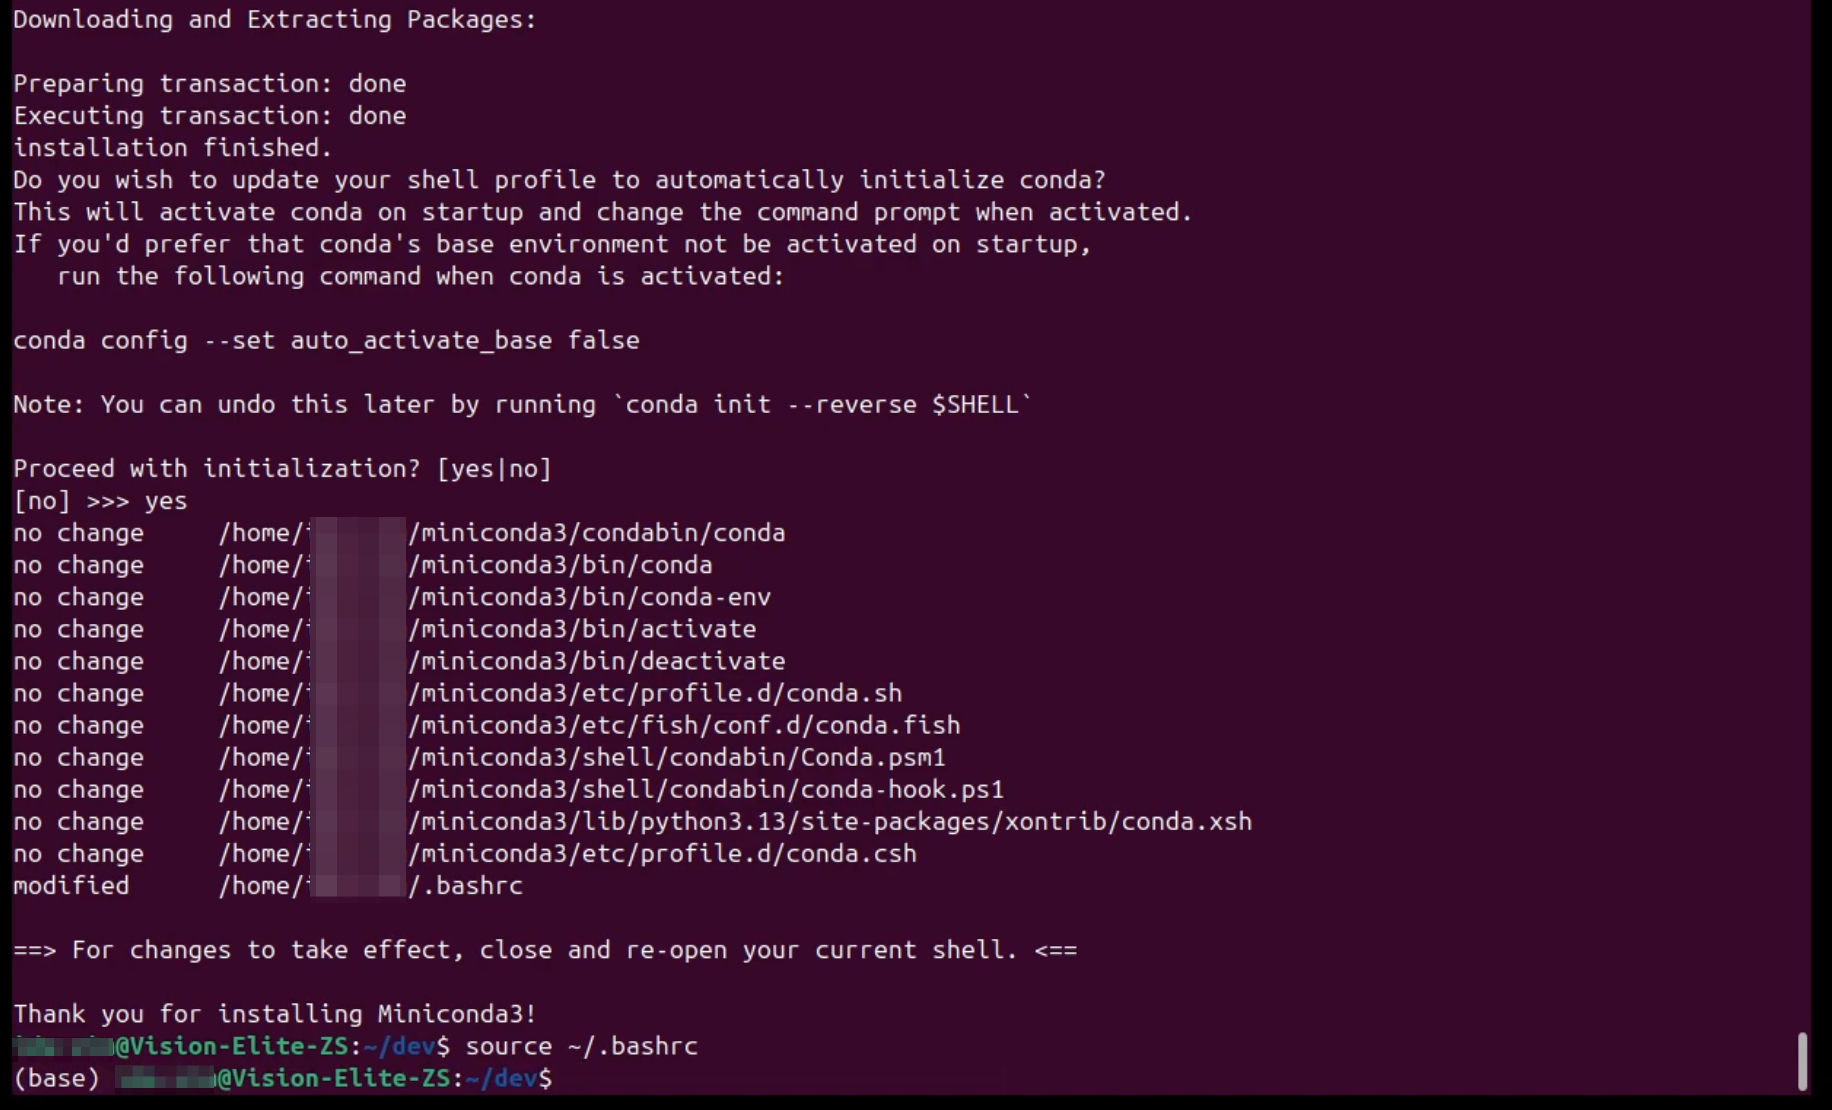
Task: Click the terminal scrollbar thumb
Action: click(x=1802, y=1060)
